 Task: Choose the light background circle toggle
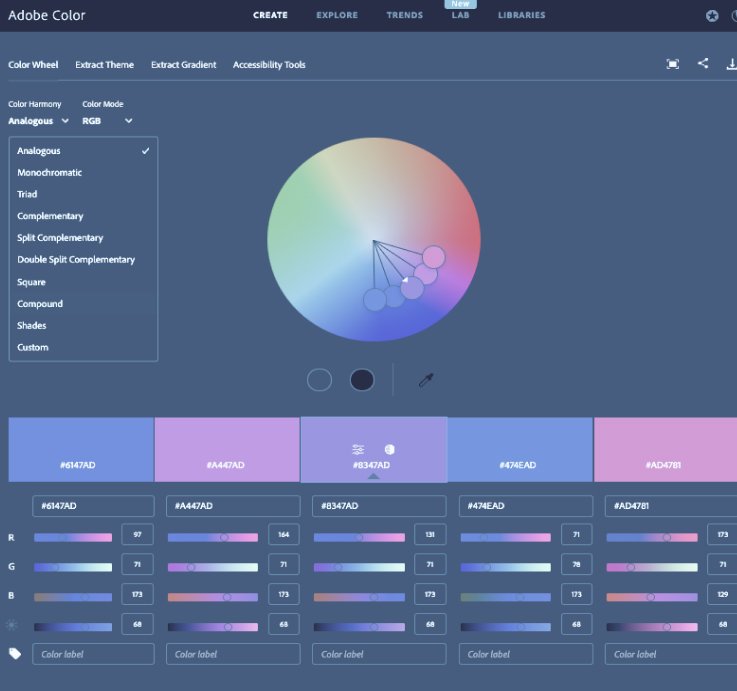(319, 380)
